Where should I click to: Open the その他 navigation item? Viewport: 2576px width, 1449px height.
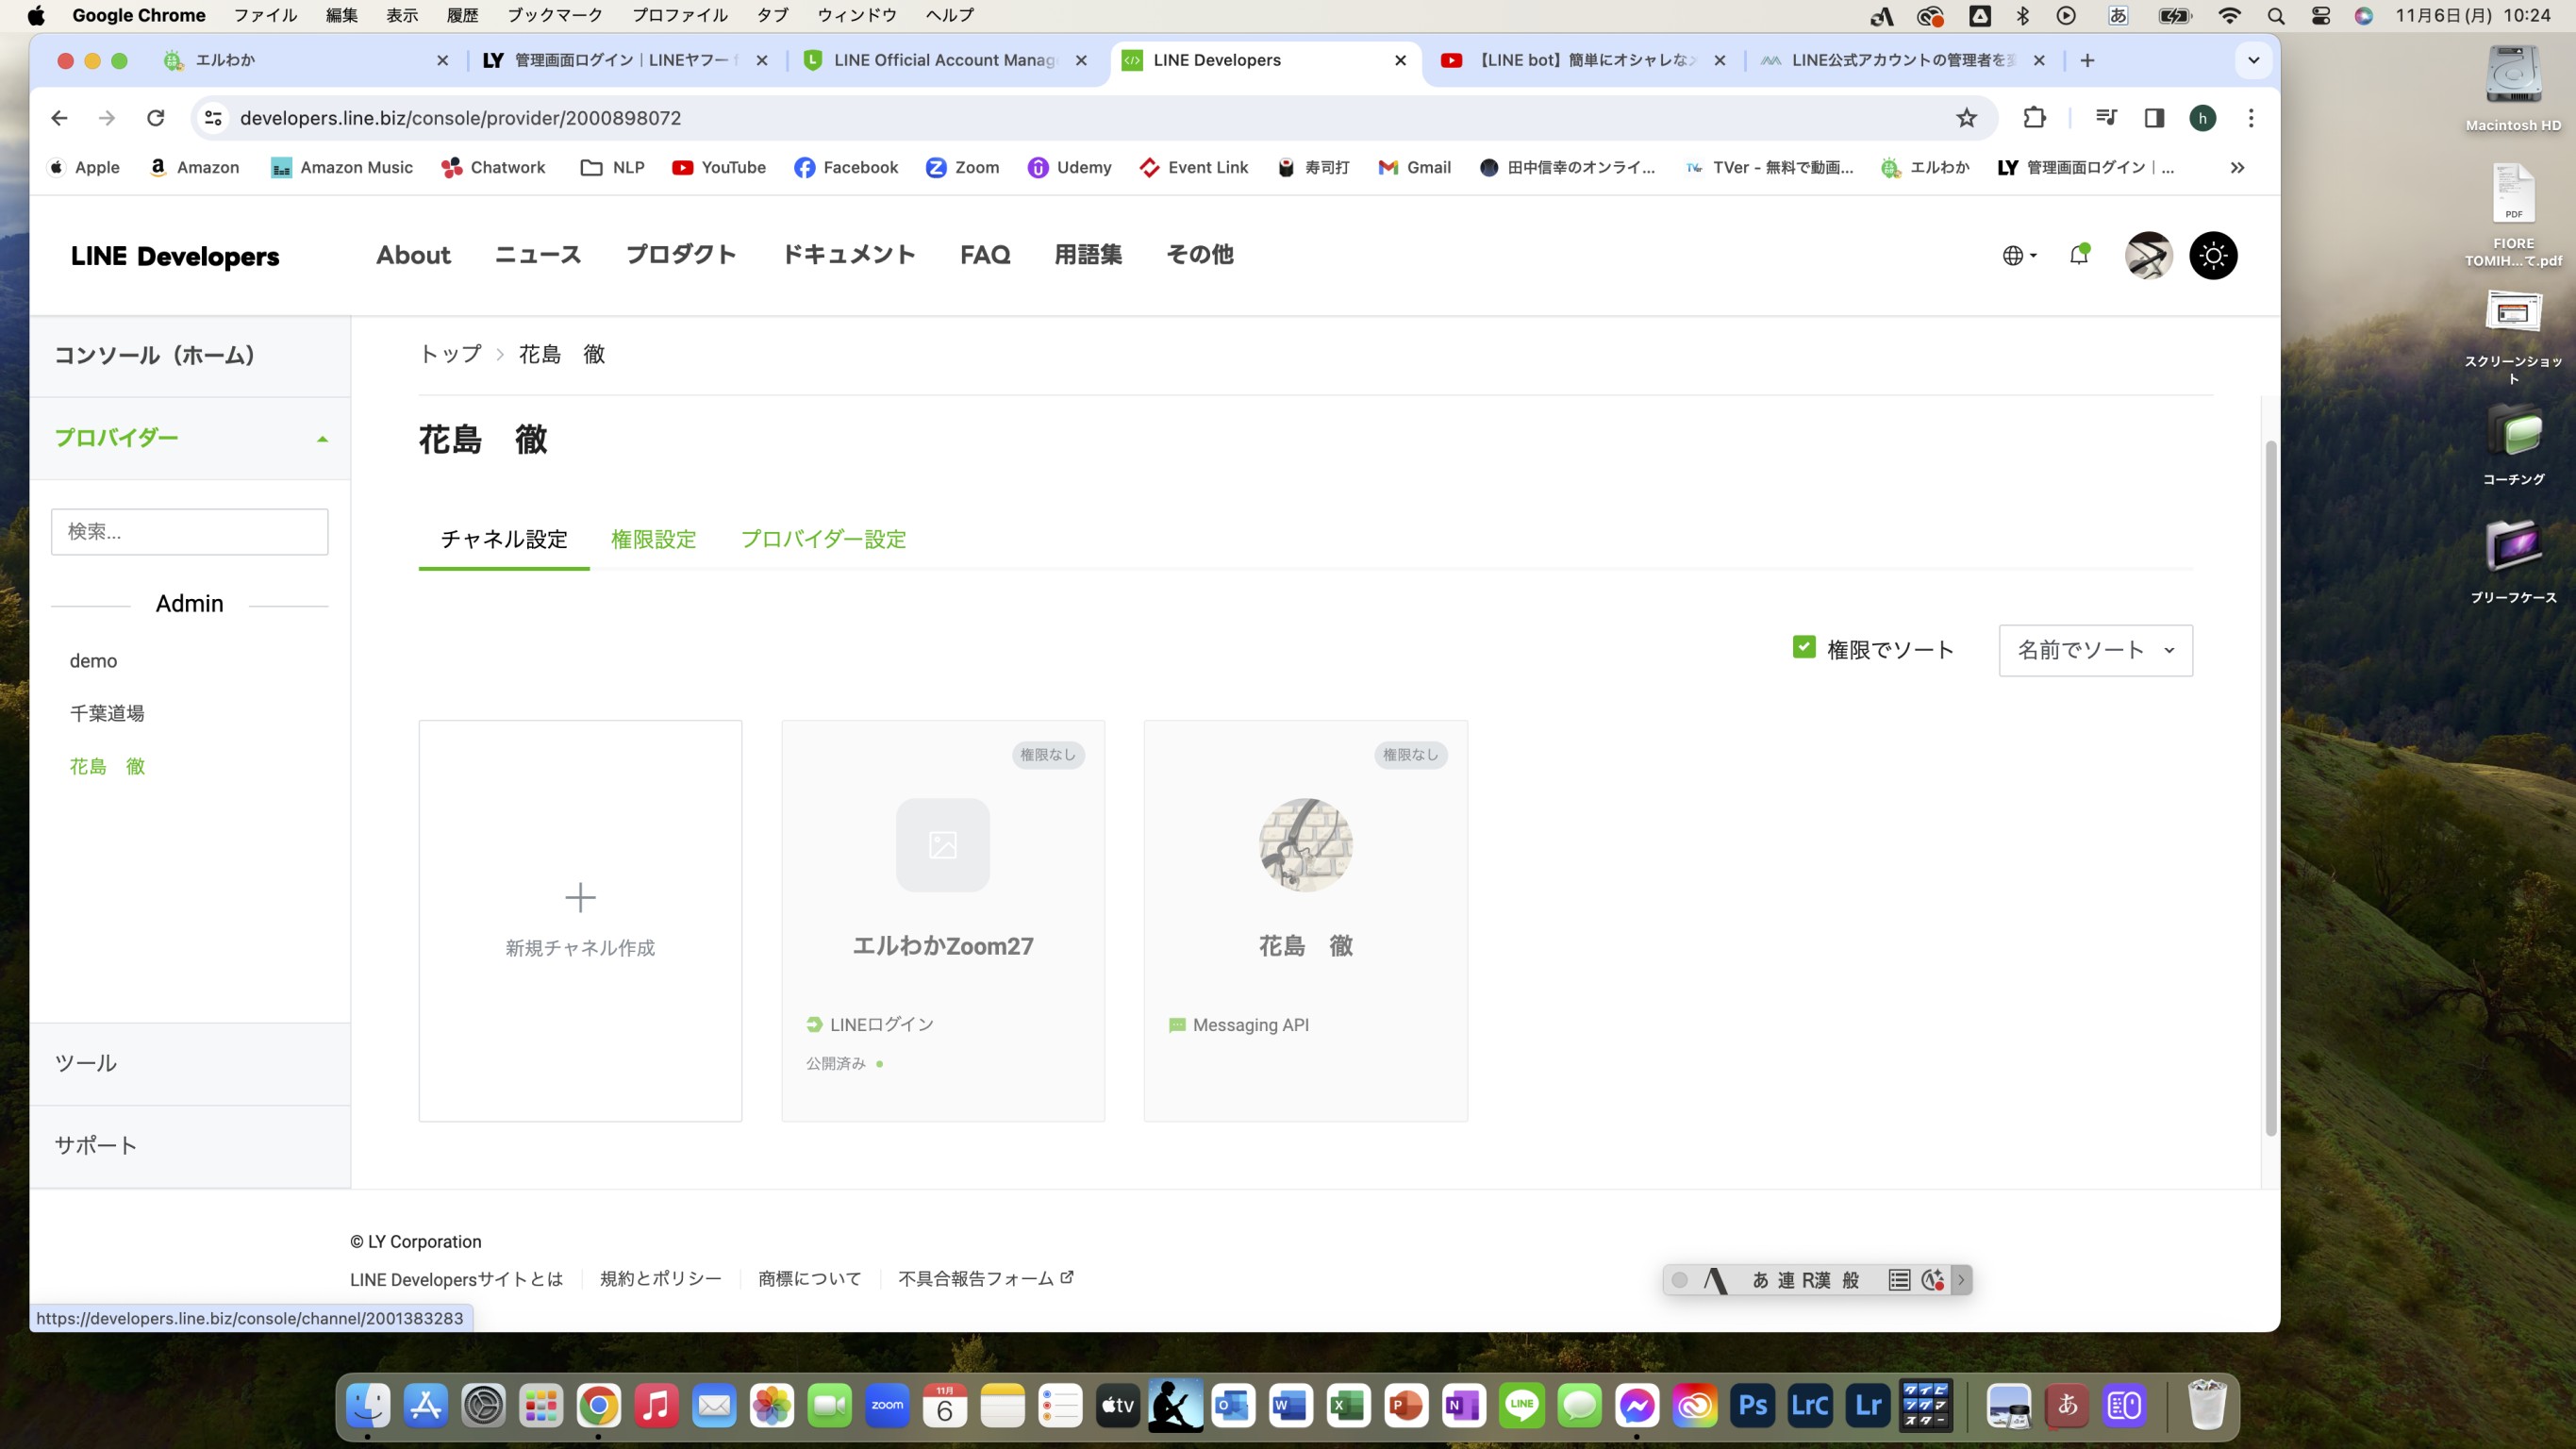click(x=1200, y=255)
